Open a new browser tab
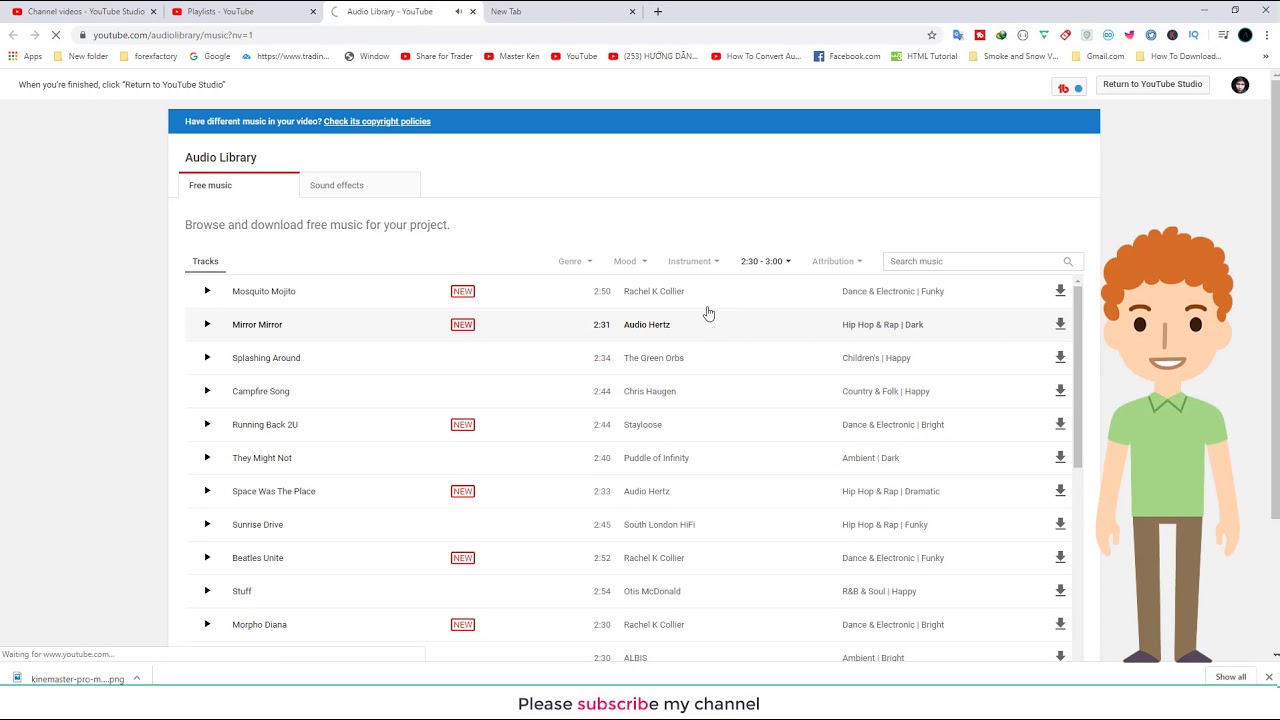The width and height of the screenshot is (1280, 720). pyautogui.click(x=658, y=12)
